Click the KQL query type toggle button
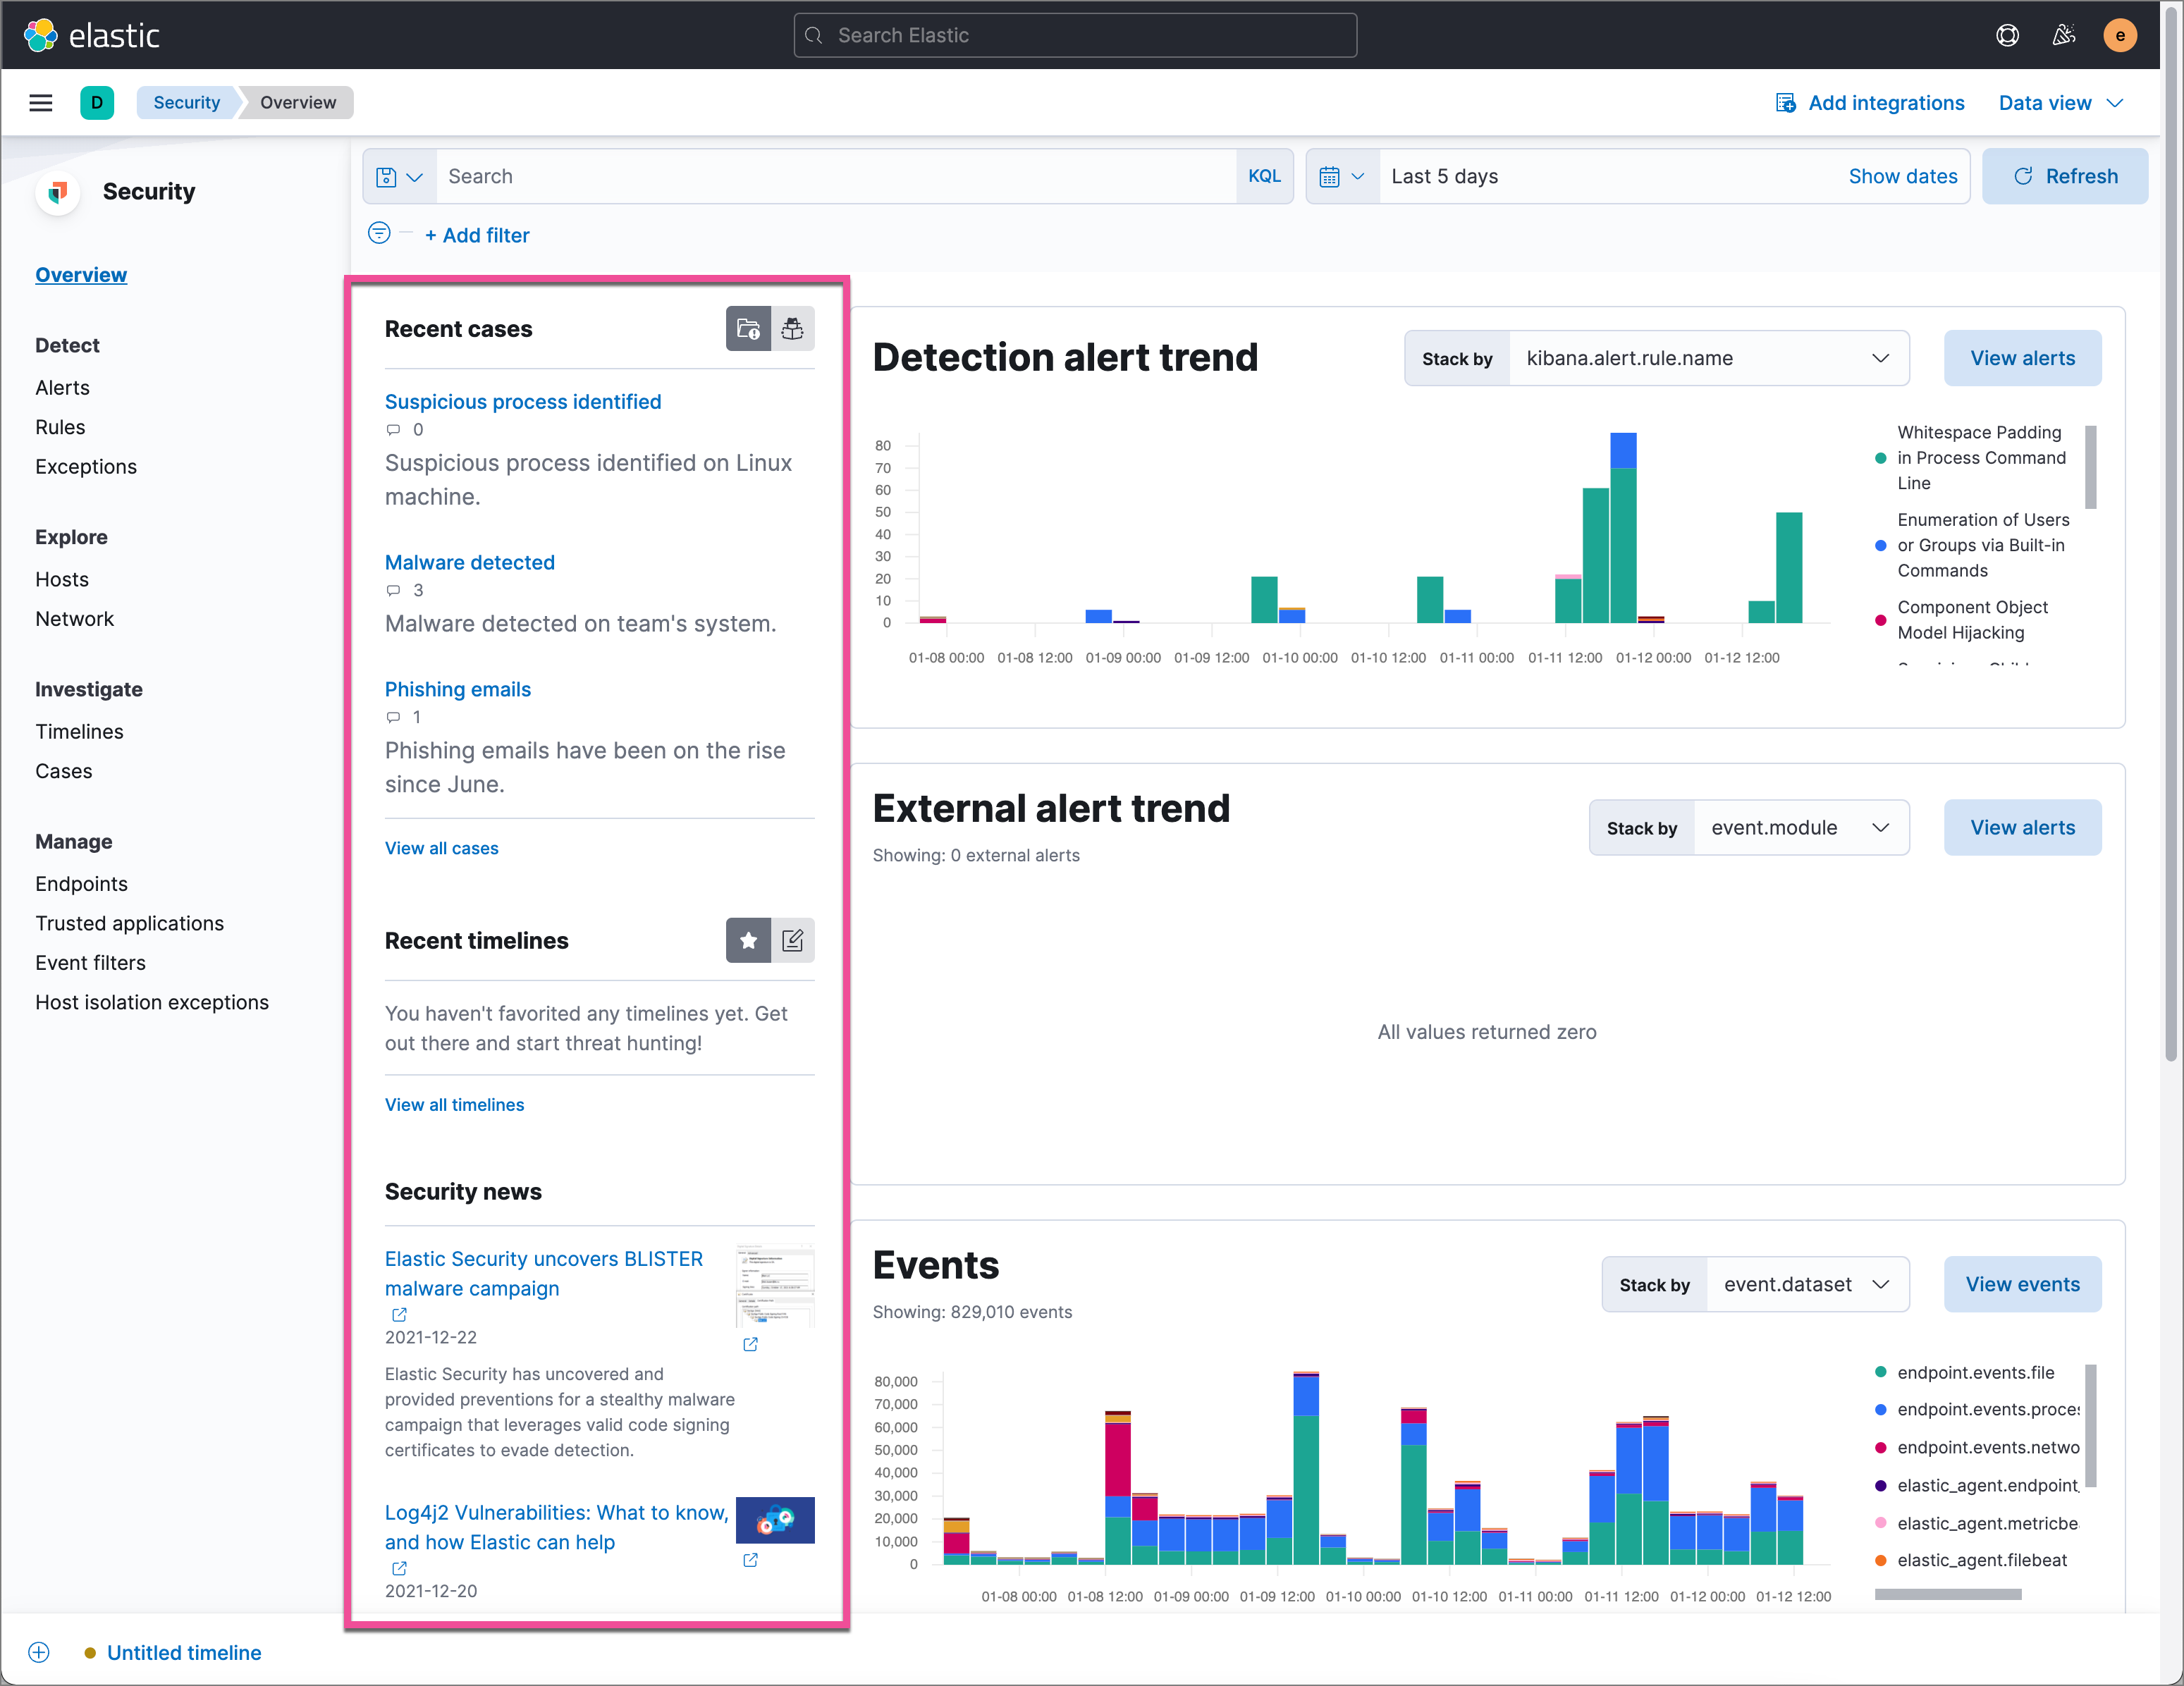The width and height of the screenshot is (2184, 1686). [1263, 176]
